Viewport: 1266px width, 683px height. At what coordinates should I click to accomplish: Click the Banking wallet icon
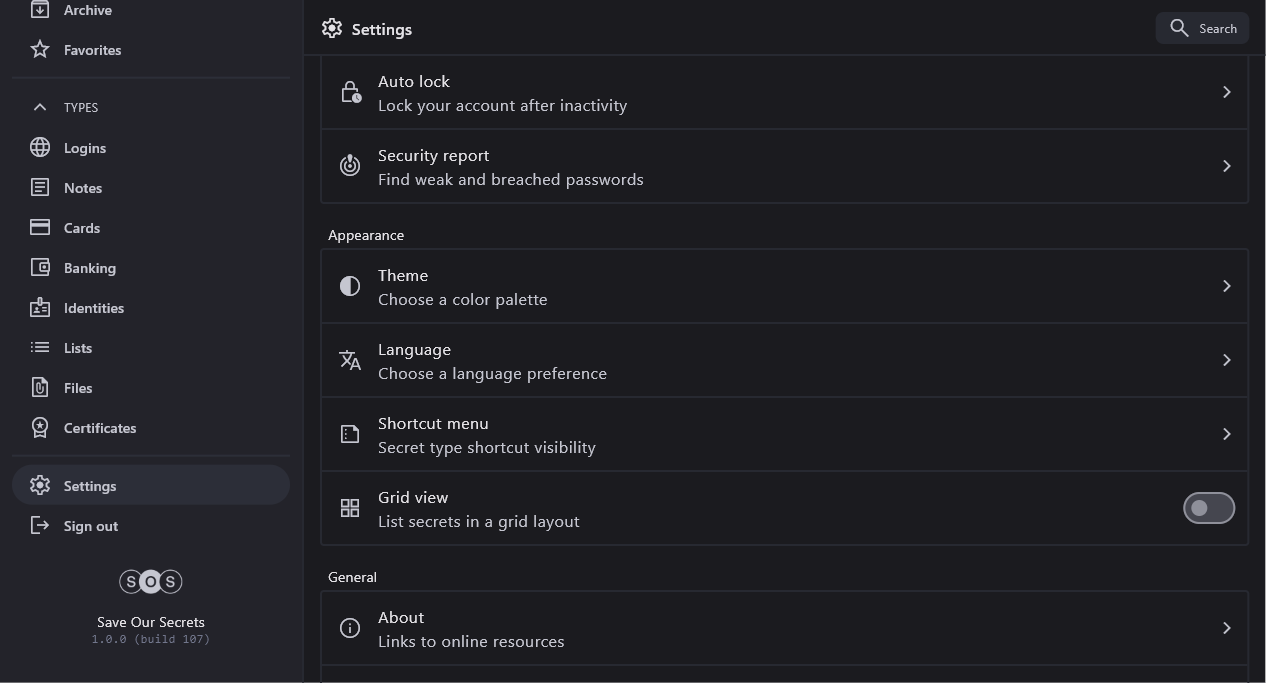coord(40,268)
